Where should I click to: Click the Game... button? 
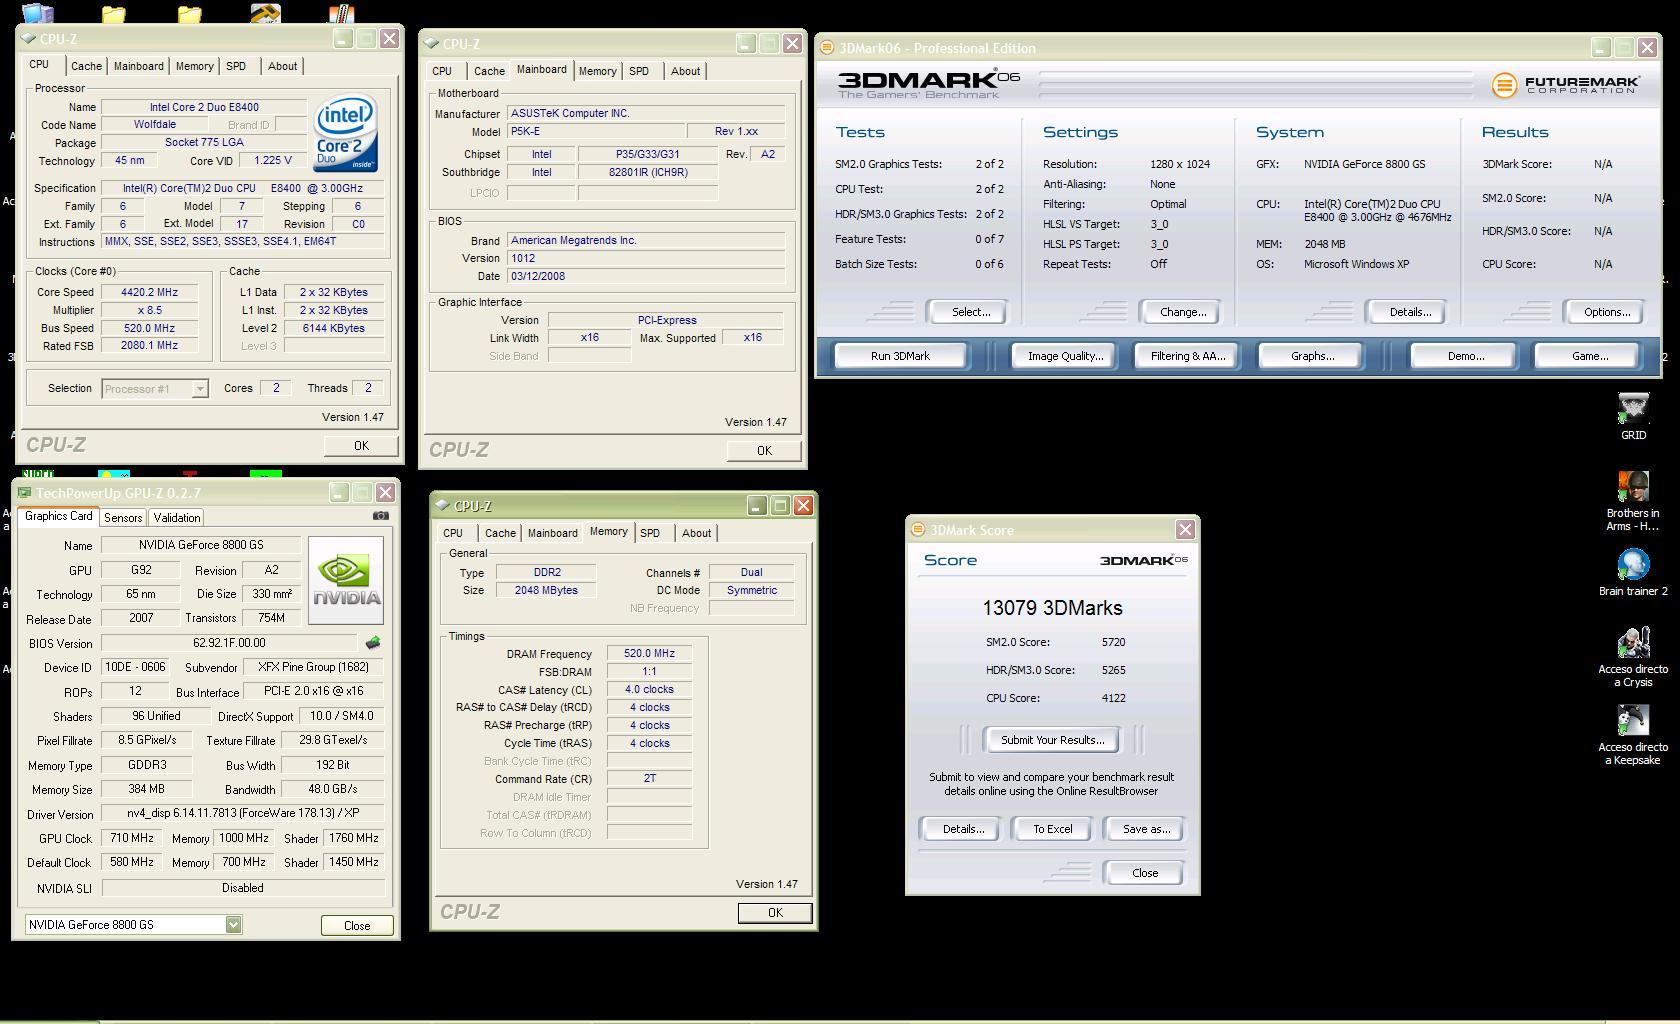(x=1589, y=356)
